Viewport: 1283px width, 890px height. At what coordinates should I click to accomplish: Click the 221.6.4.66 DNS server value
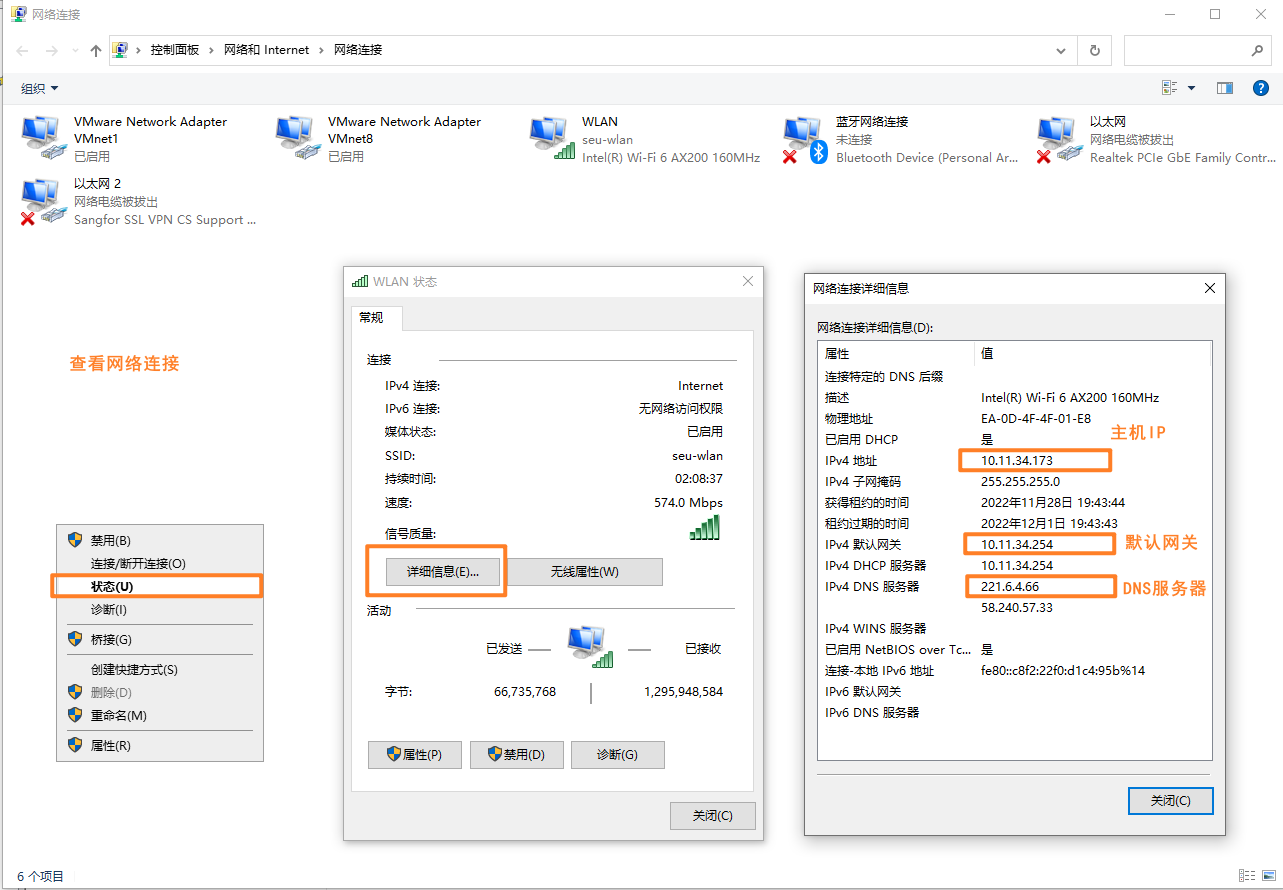click(1010, 587)
